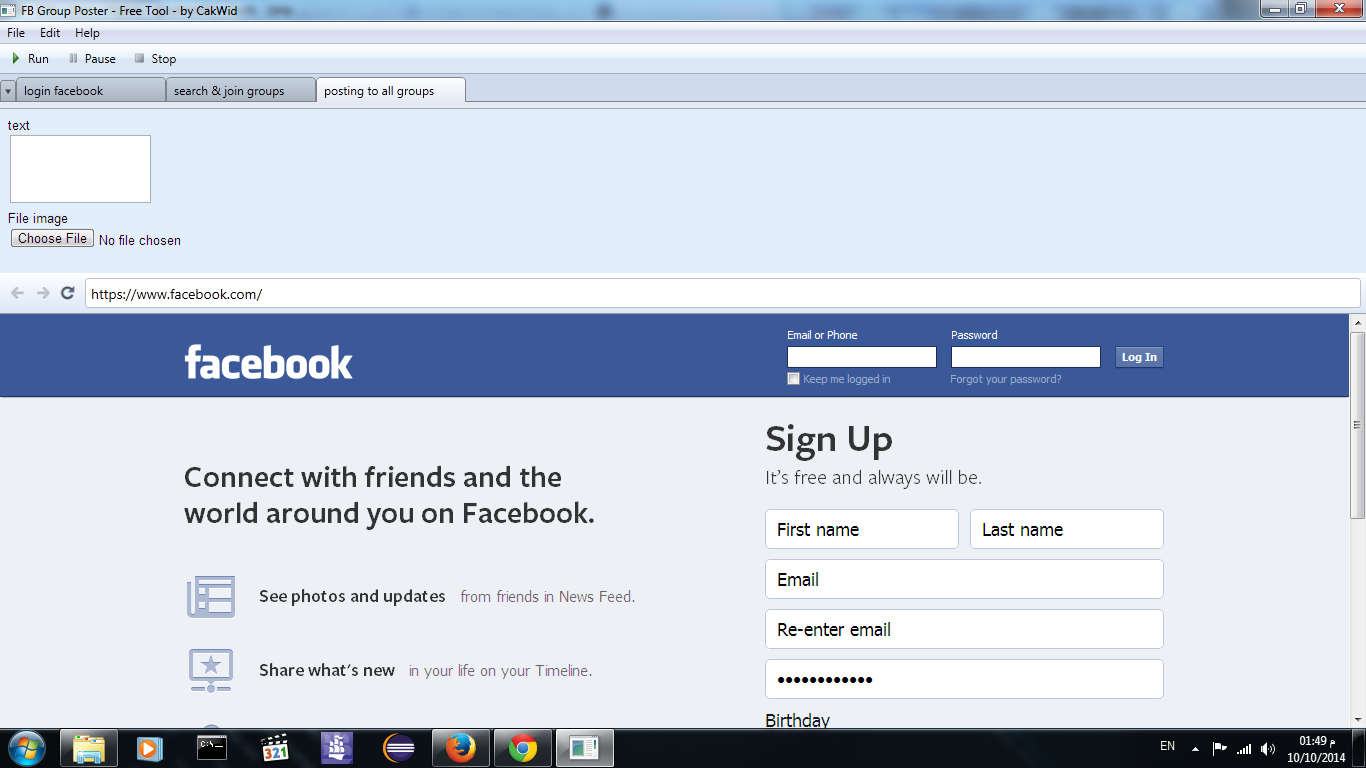This screenshot has width=1366, height=768.
Task: Stop the automation task
Action: click(155, 59)
